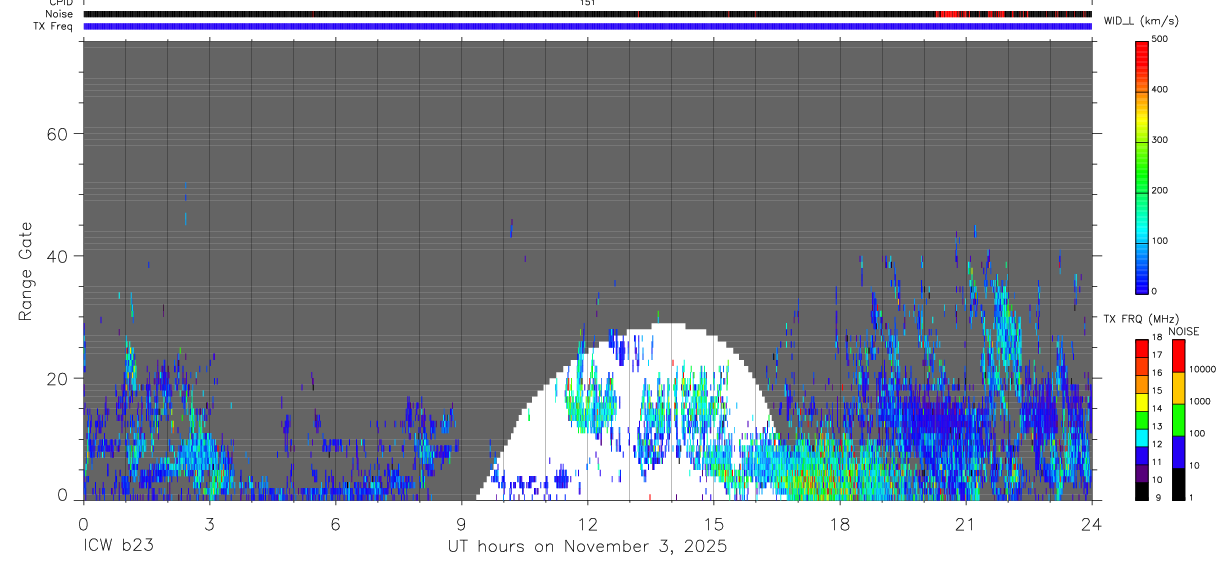Click the 1000 label on noise scale

1200,401
